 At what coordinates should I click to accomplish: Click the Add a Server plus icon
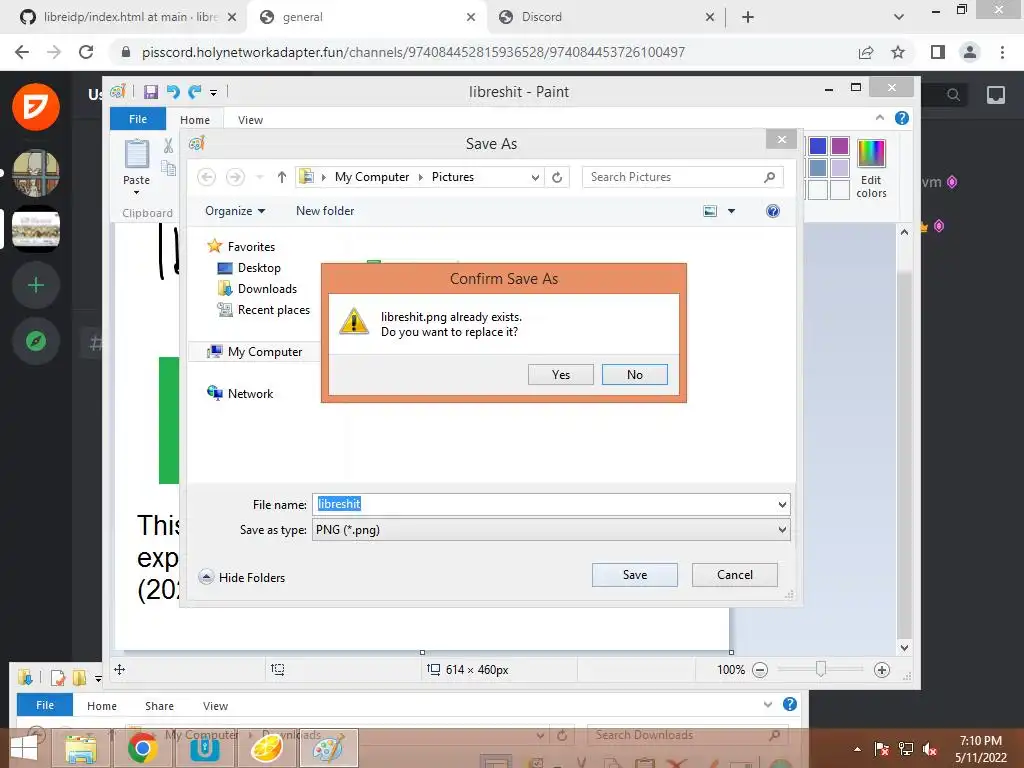pyautogui.click(x=36, y=285)
